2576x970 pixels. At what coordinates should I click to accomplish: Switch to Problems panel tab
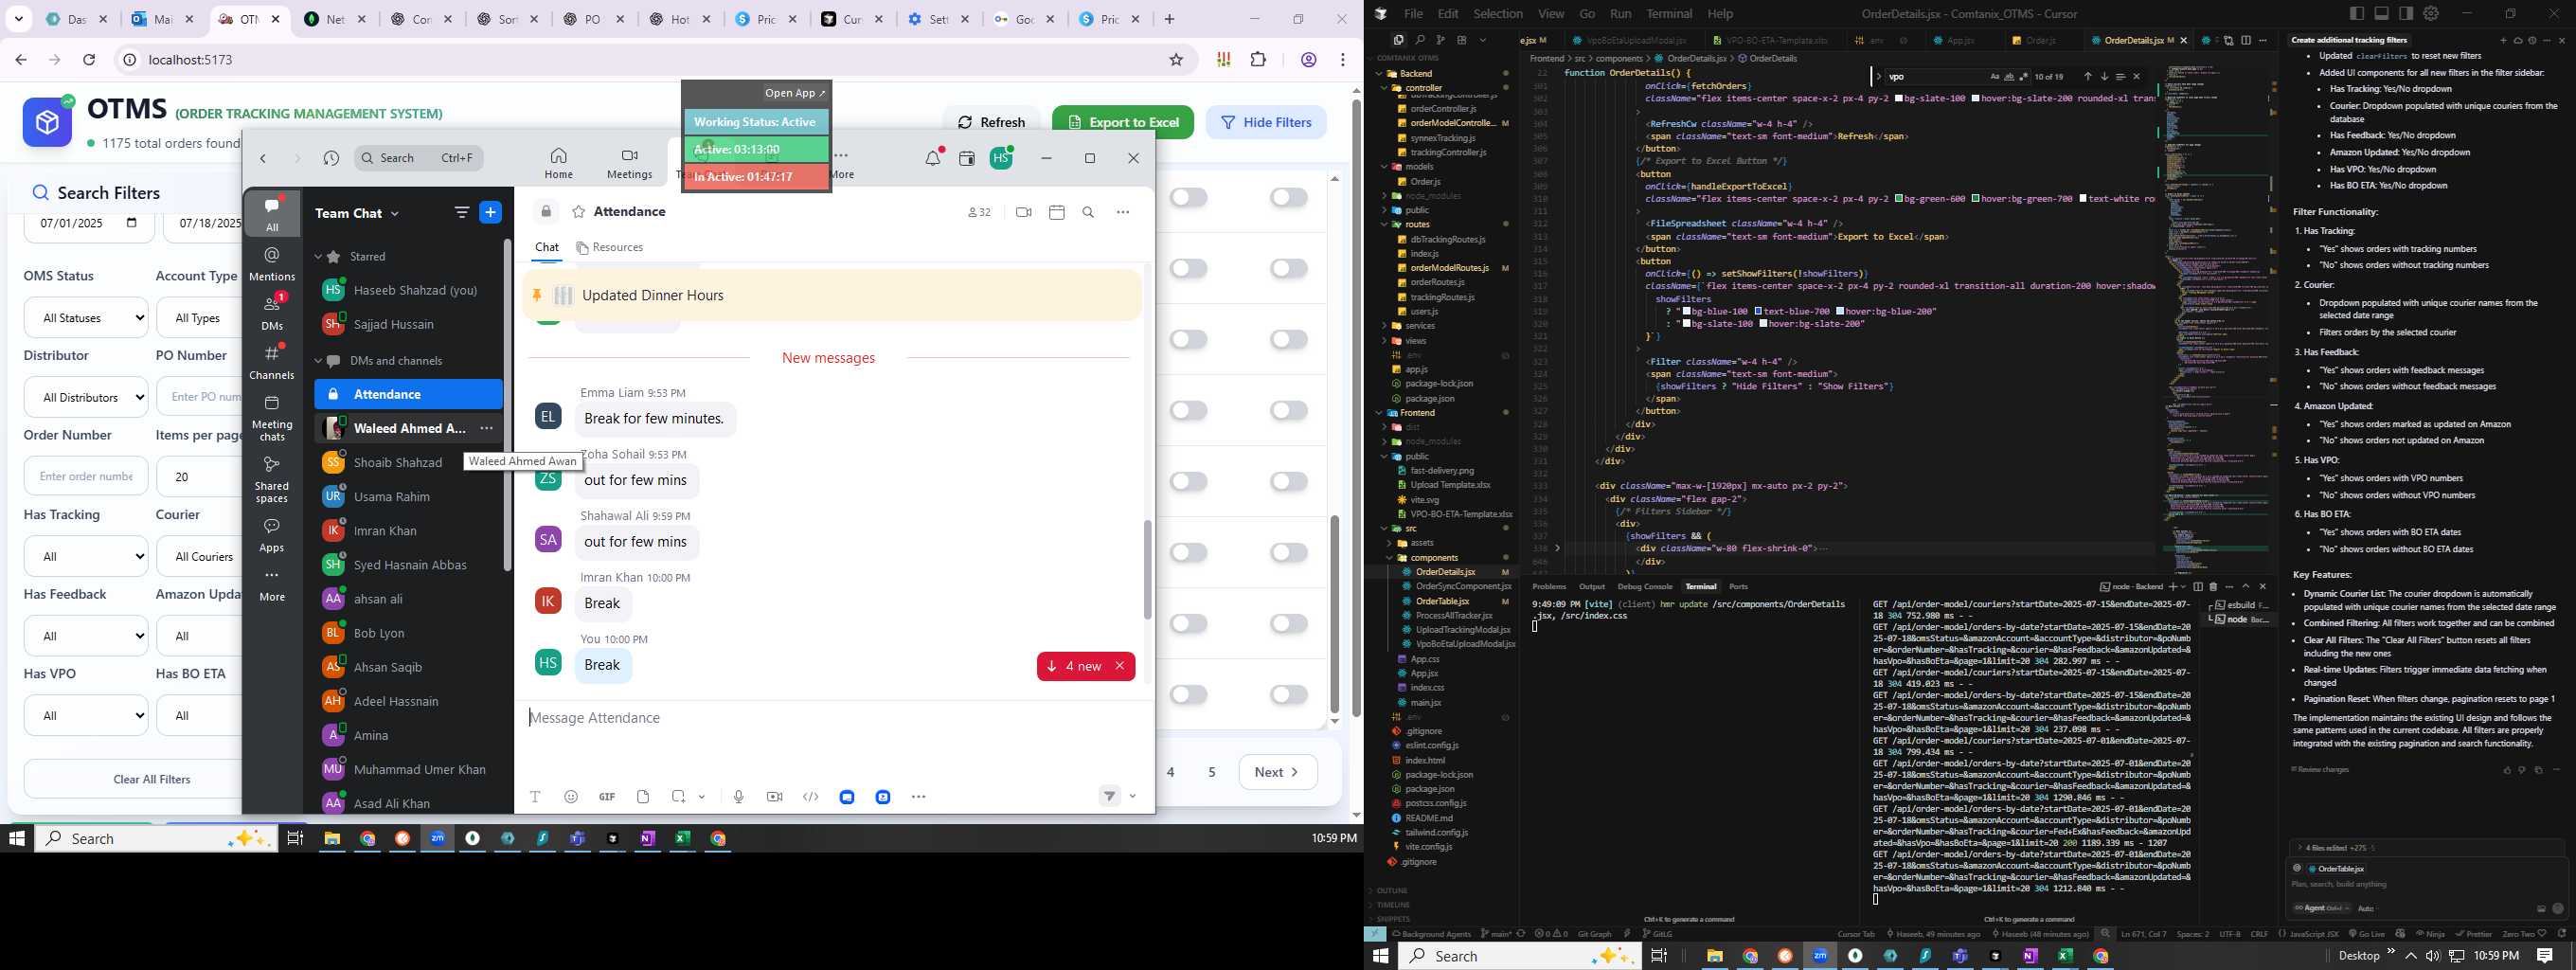[x=1549, y=587]
